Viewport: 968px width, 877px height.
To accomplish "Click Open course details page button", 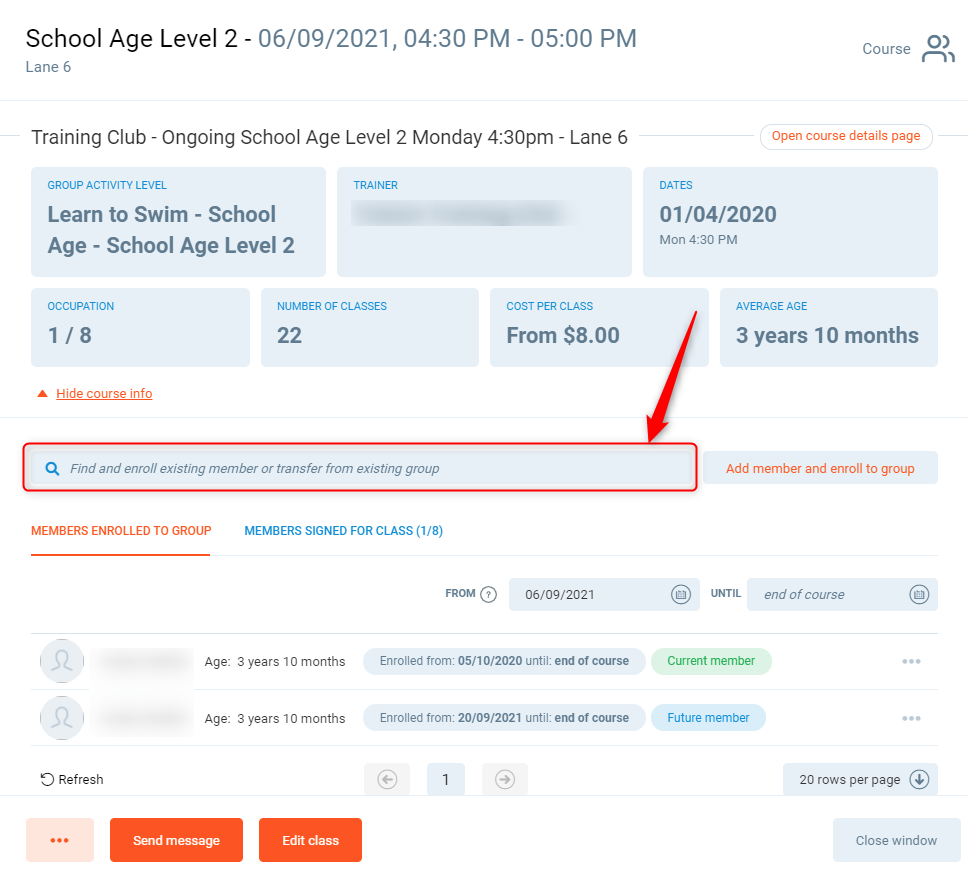I will [x=845, y=136].
